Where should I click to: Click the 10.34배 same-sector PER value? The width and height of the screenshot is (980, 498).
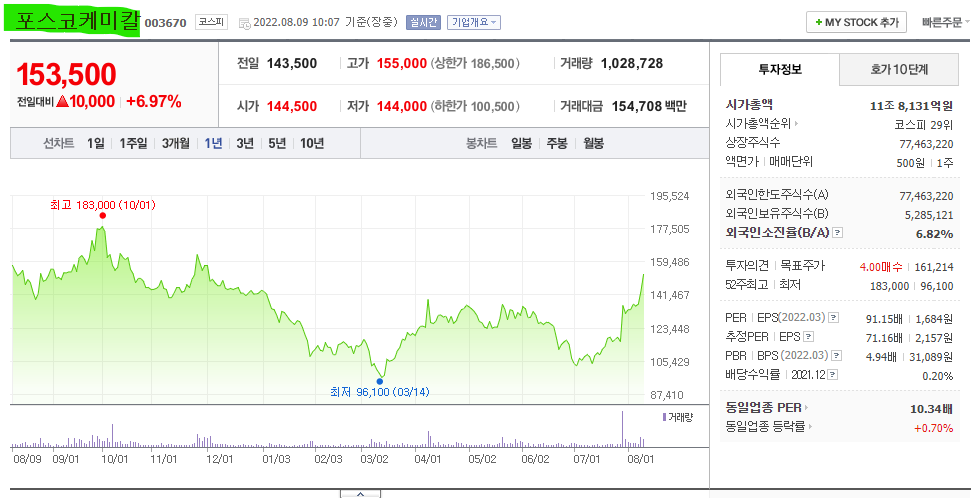931,409
